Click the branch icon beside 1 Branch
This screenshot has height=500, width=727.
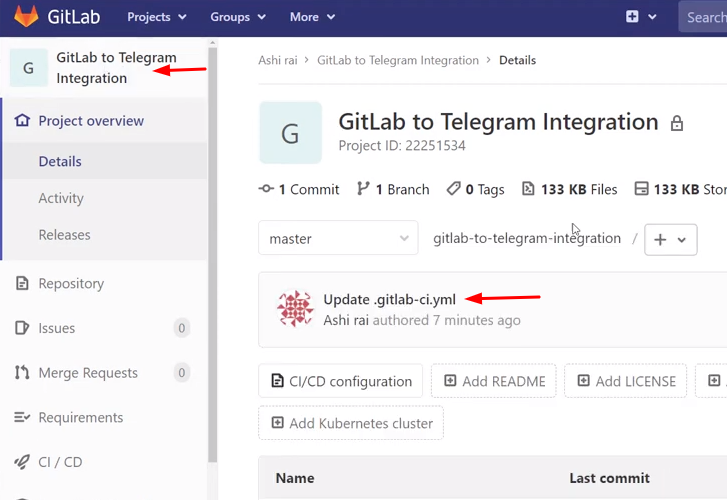coord(363,188)
